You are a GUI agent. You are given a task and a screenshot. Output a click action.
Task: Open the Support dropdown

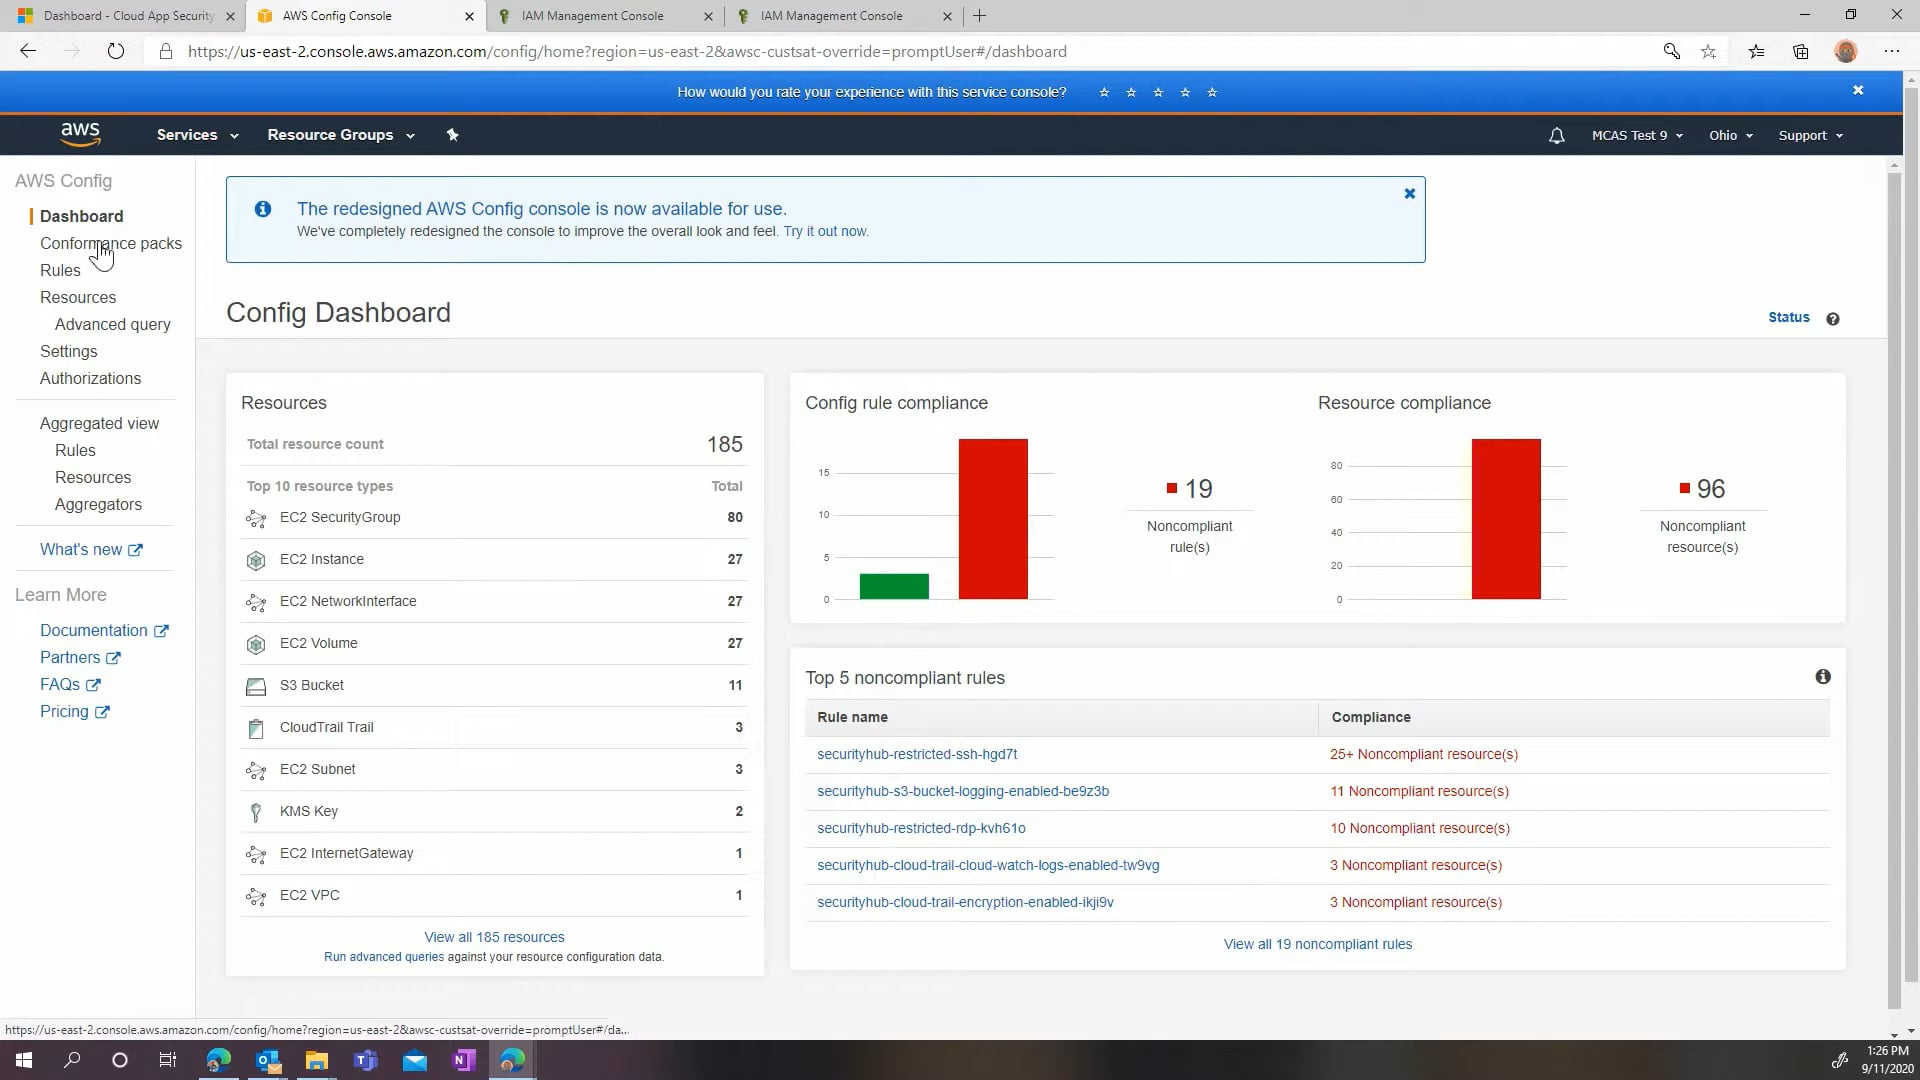(x=1810, y=135)
